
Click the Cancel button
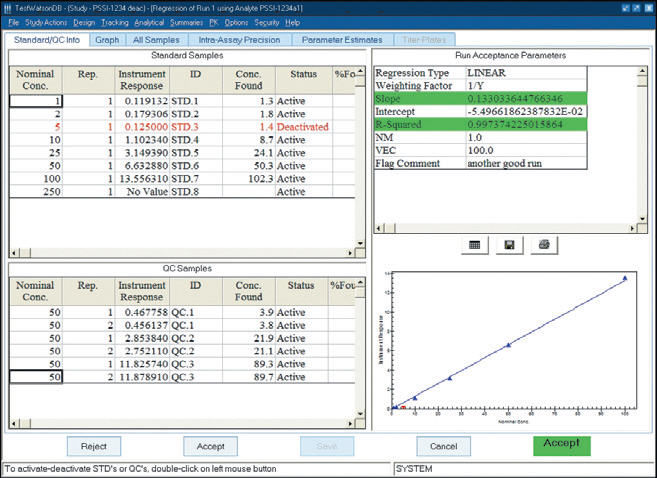point(443,445)
